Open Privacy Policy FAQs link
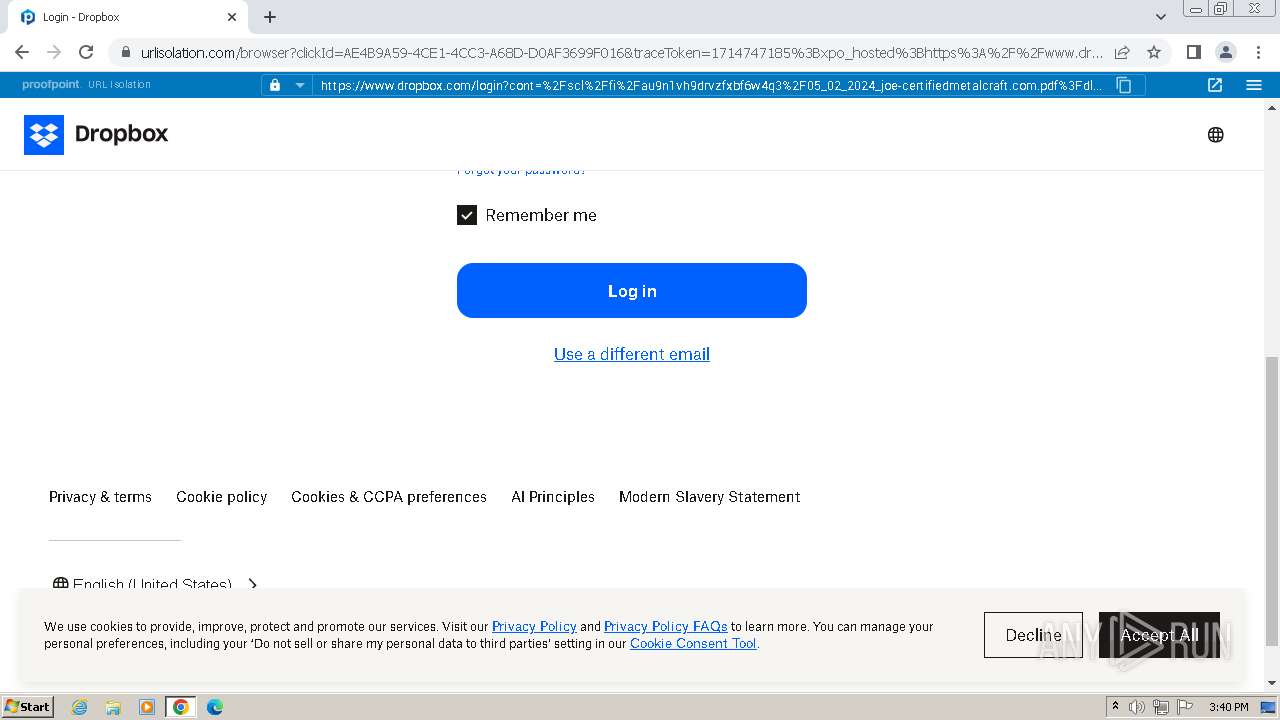Screen dimensions: 1280x720 coord(666,627)
